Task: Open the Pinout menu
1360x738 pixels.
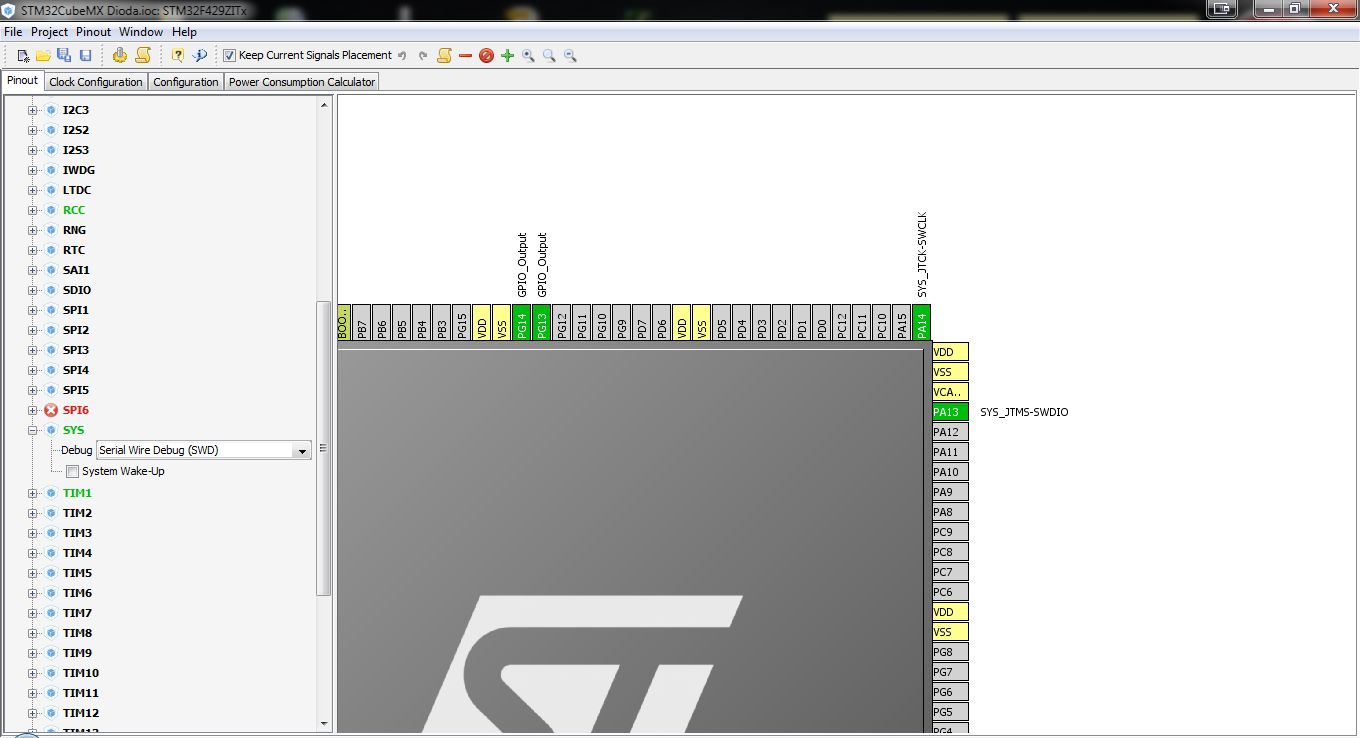Action: pos(94,32)
